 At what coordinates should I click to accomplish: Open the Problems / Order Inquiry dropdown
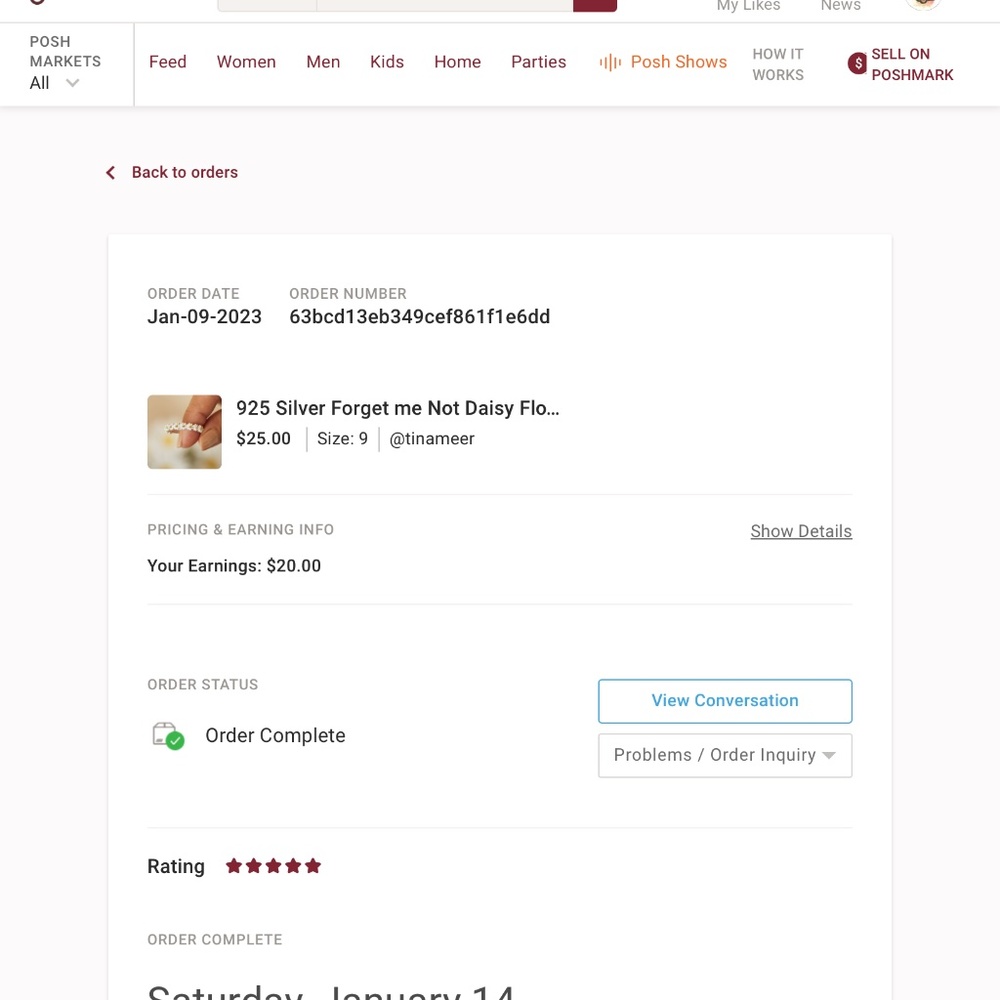coord(724,755)
